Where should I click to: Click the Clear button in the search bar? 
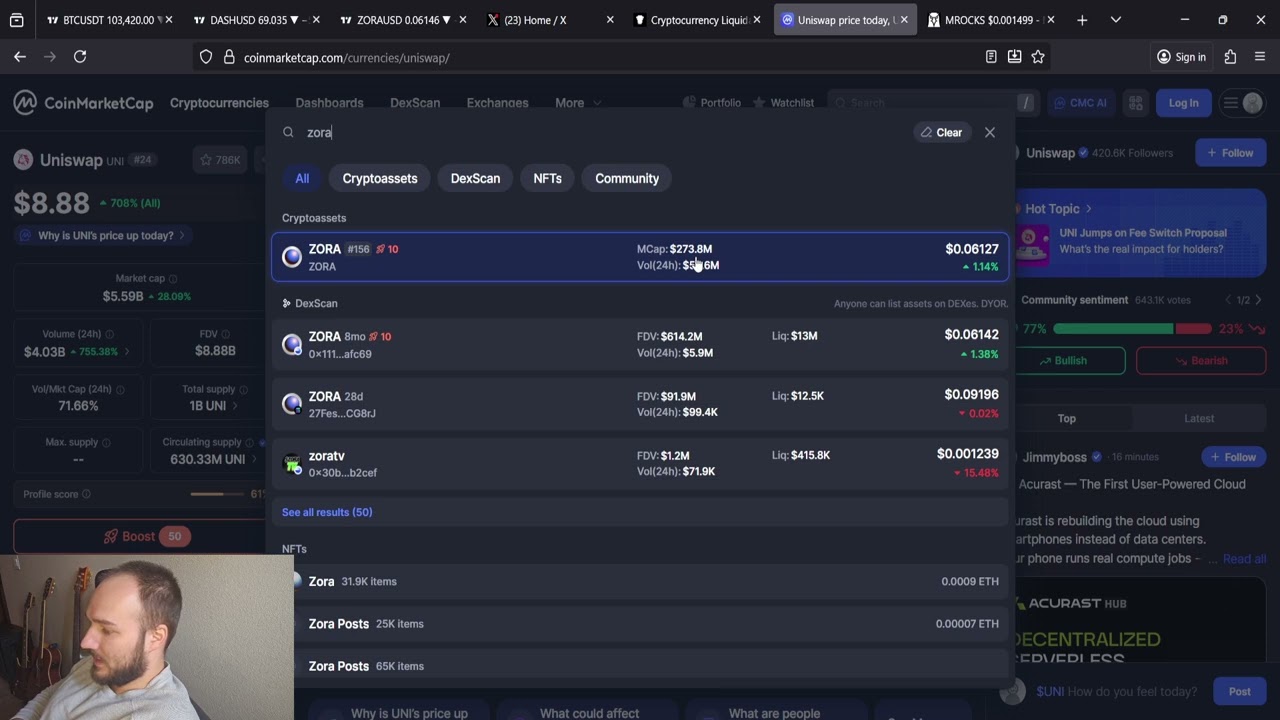pyautogui.click(x=941, y=132)
